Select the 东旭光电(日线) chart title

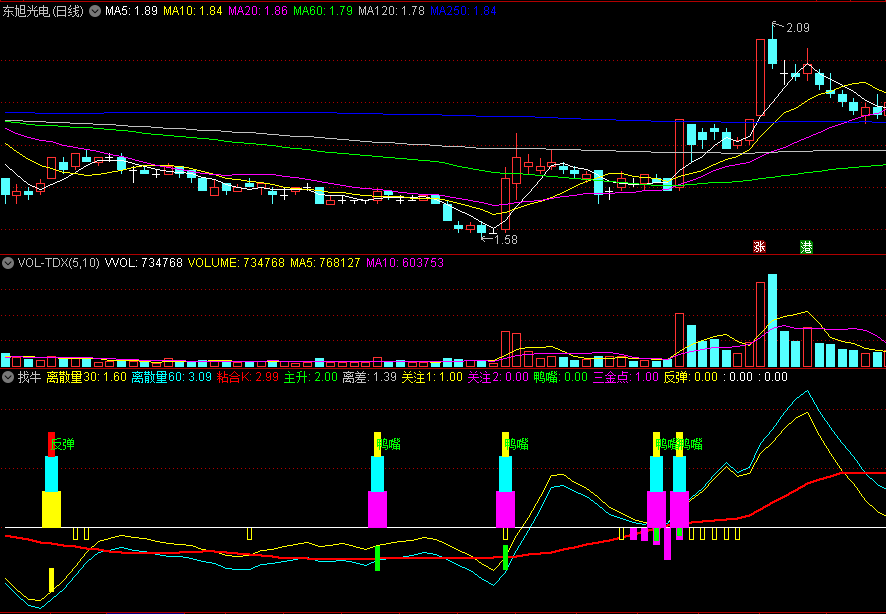click(44, 11)
